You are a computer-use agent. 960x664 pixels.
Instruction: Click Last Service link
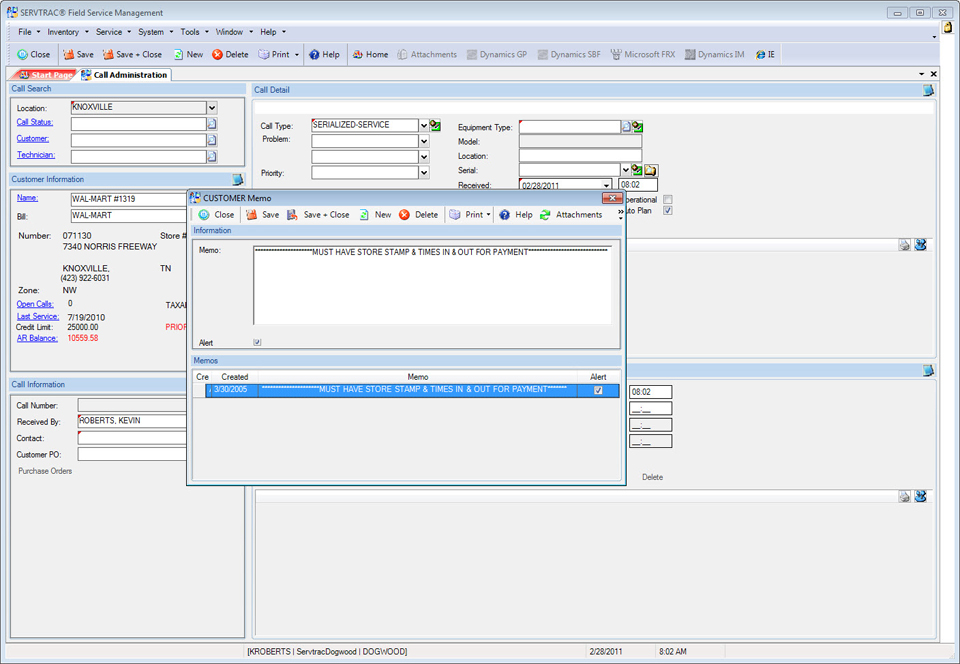click(38, 316)
